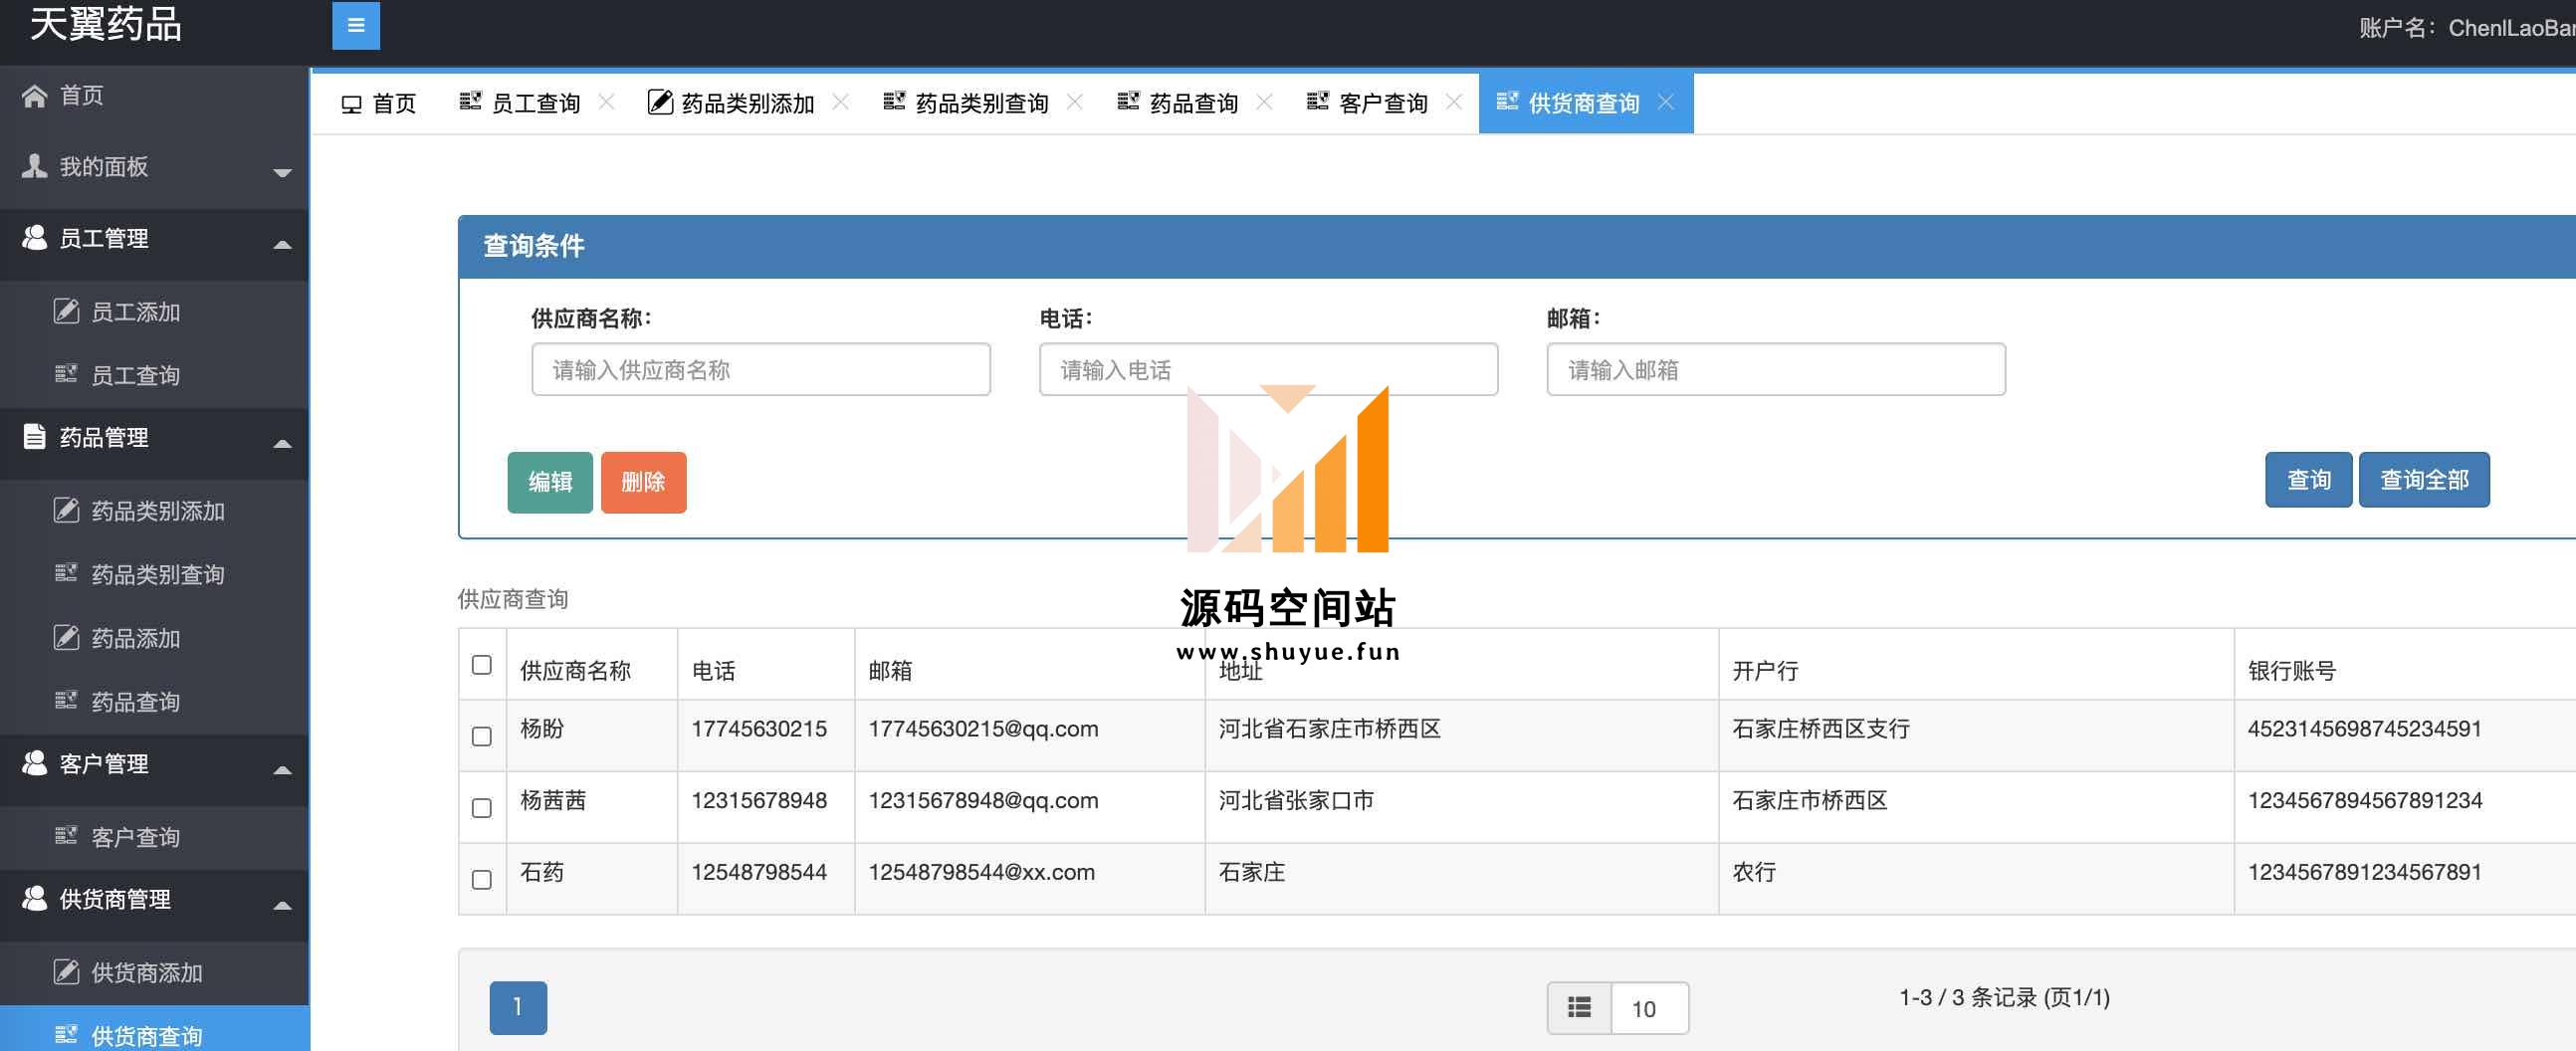2576x1051 pixels.
Task: Click the list icon beside sidebar 药品查询
Action: coord(66,700)
